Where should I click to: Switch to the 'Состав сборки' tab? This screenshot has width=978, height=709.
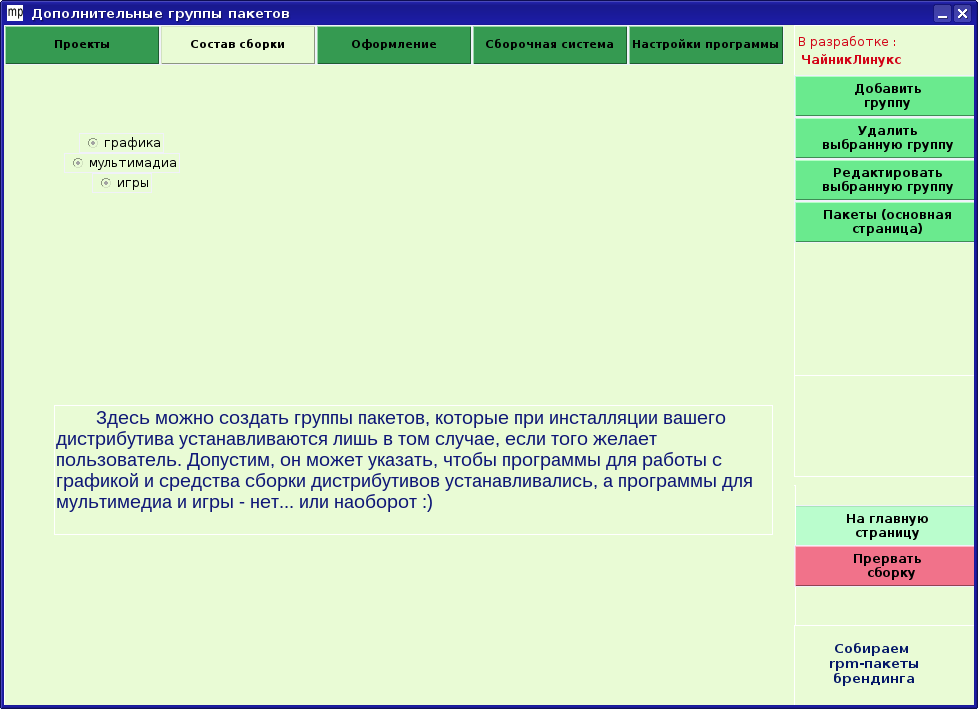[238, 45]
